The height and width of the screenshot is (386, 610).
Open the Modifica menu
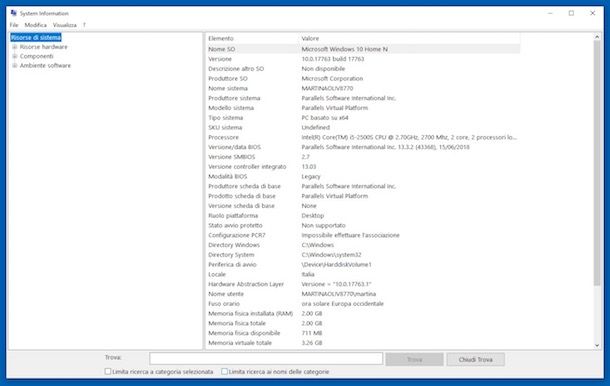coord(36,25)
